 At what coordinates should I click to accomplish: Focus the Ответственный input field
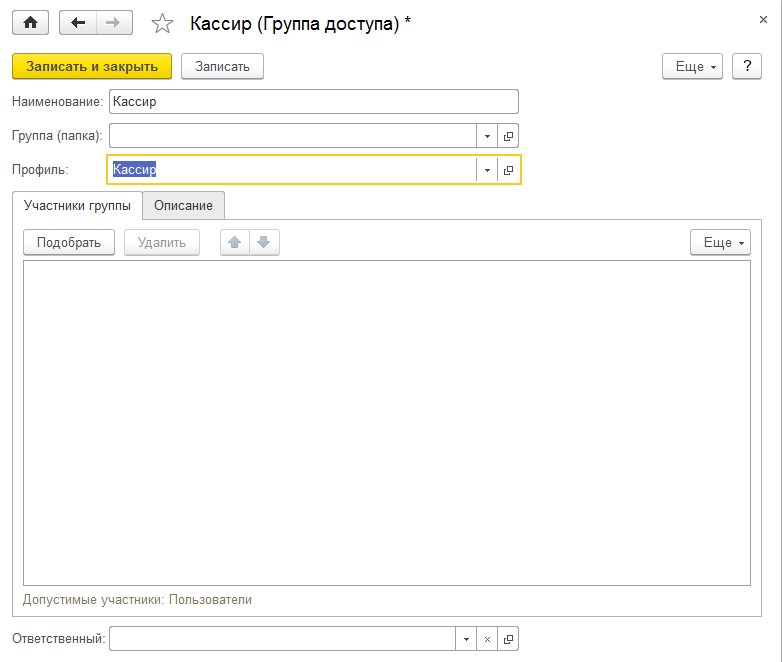click(x=282, y=639)
